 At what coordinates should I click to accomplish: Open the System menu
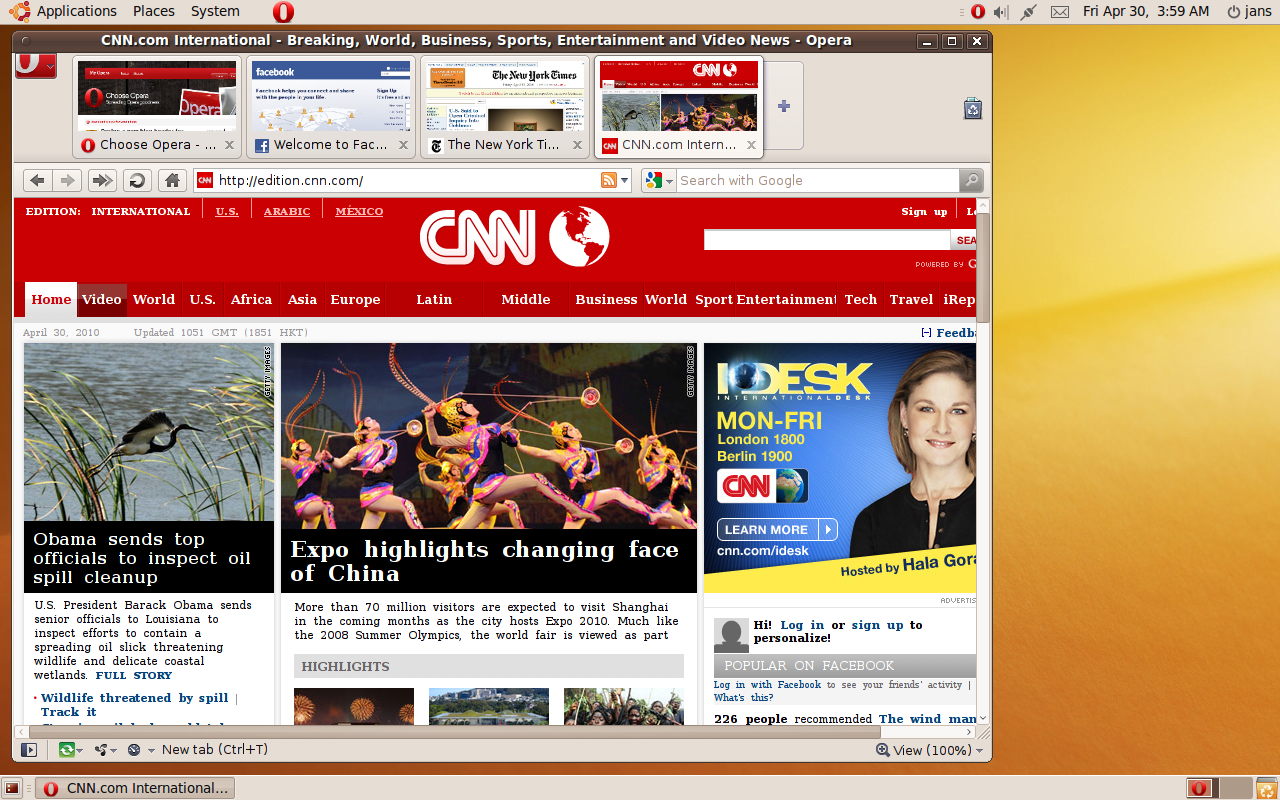coord(215,11)
